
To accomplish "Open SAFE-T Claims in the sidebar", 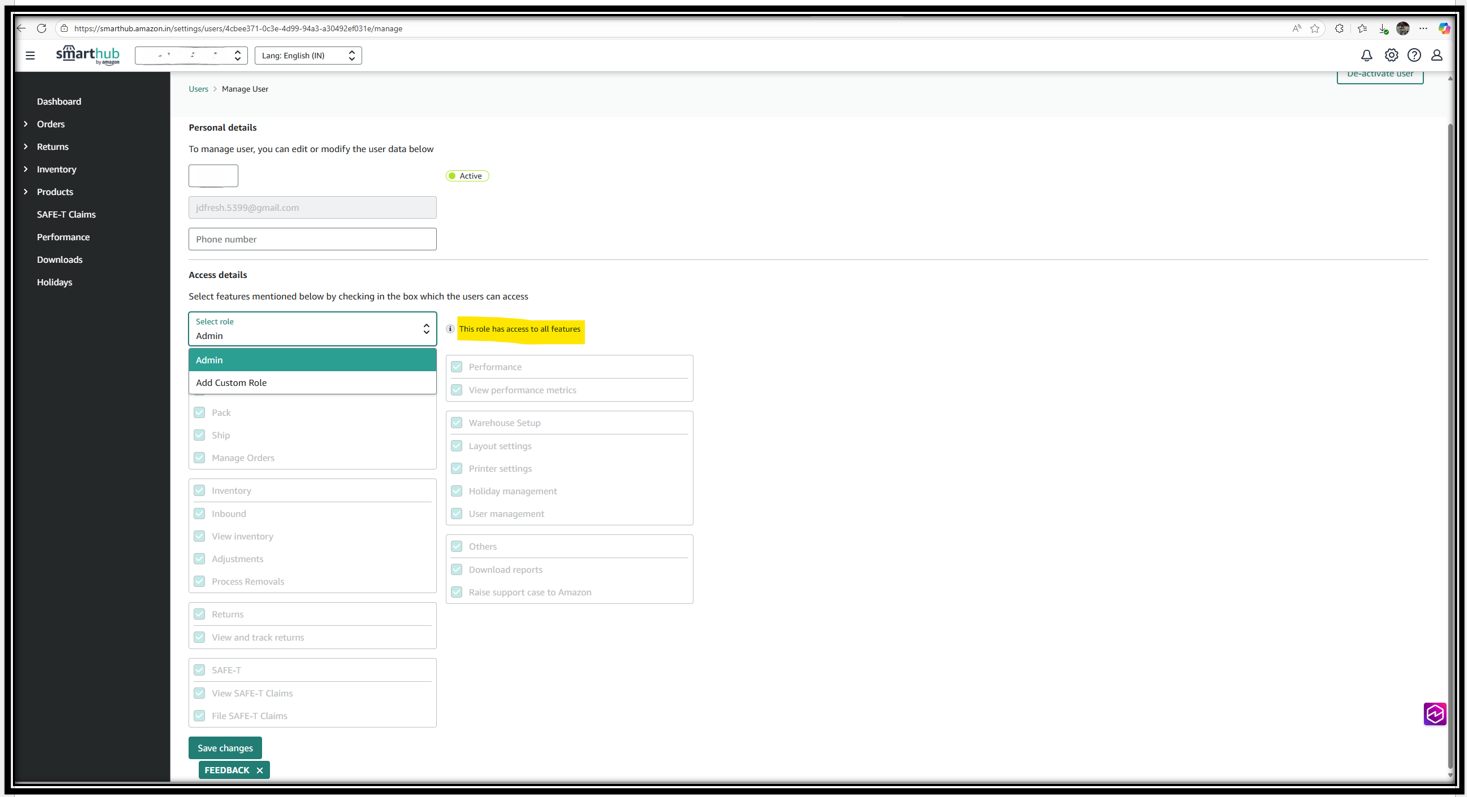I will point(66,214).
